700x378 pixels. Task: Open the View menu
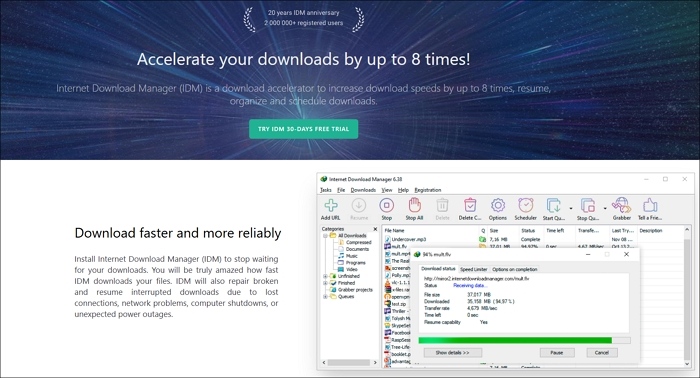click(x=387, y=190)
